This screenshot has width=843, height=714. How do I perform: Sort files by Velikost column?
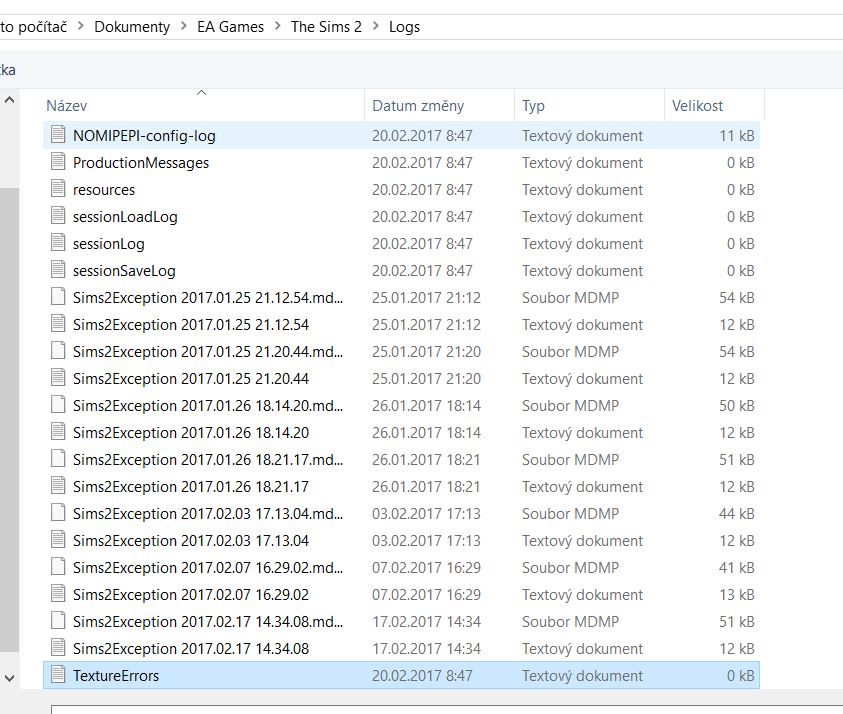697,105
